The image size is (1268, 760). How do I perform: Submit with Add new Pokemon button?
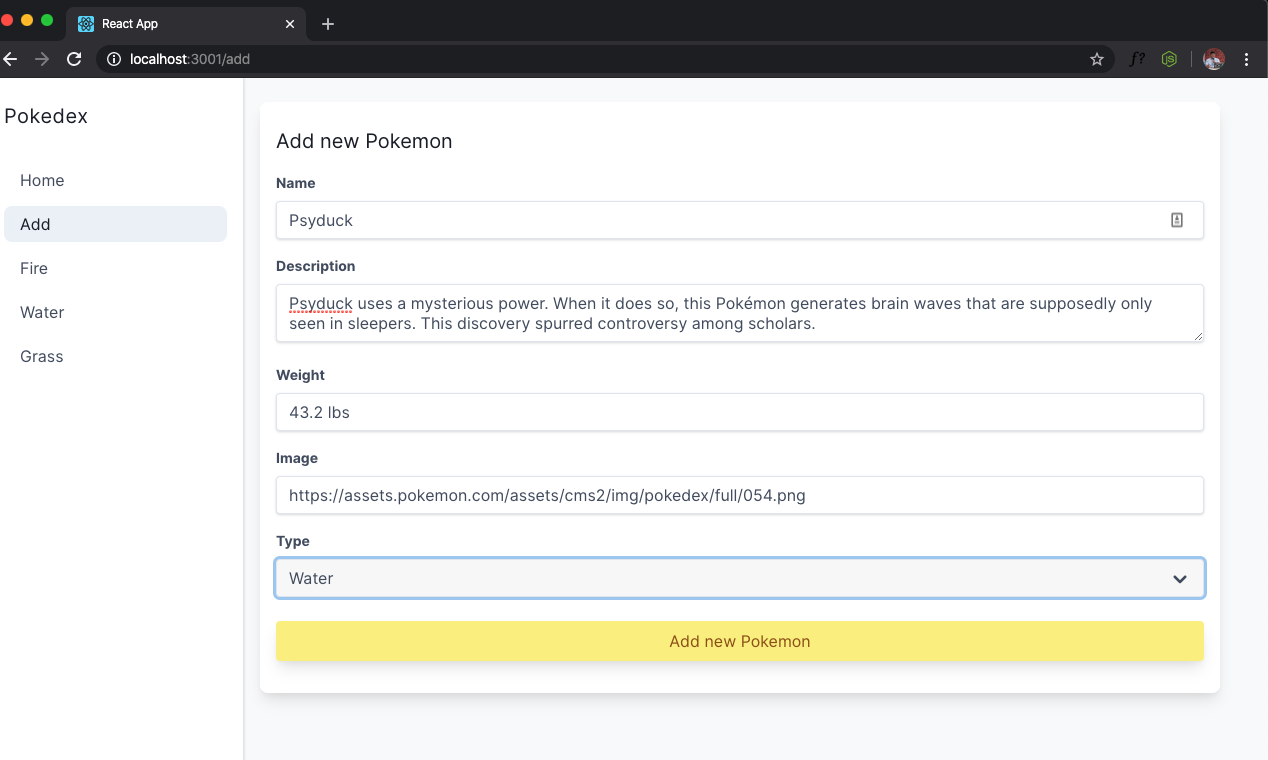pos(740,641)
